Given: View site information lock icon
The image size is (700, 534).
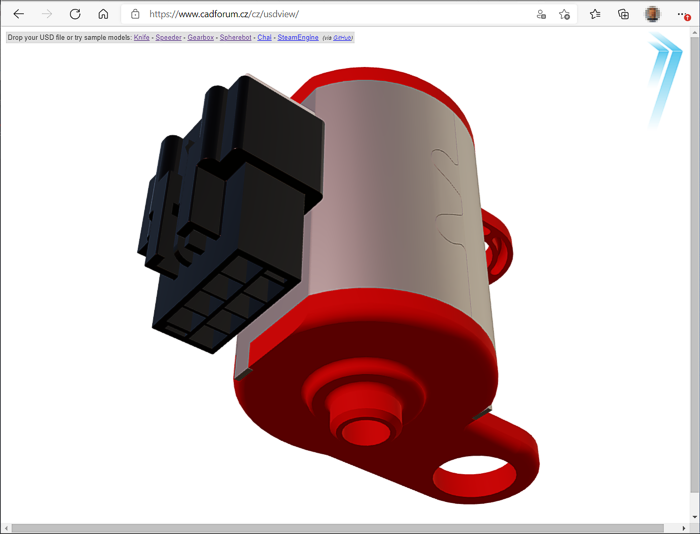Looking at the screenshot, I should point(135,14).
